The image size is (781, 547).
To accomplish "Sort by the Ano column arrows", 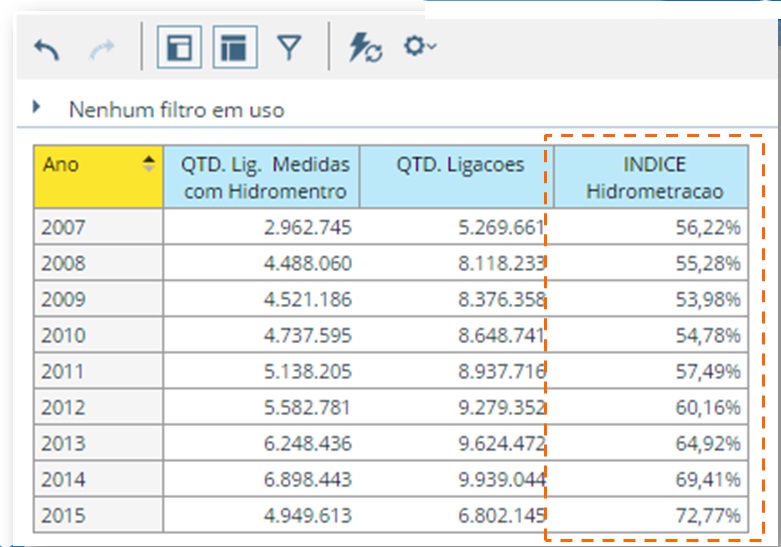I will [149, 164].
